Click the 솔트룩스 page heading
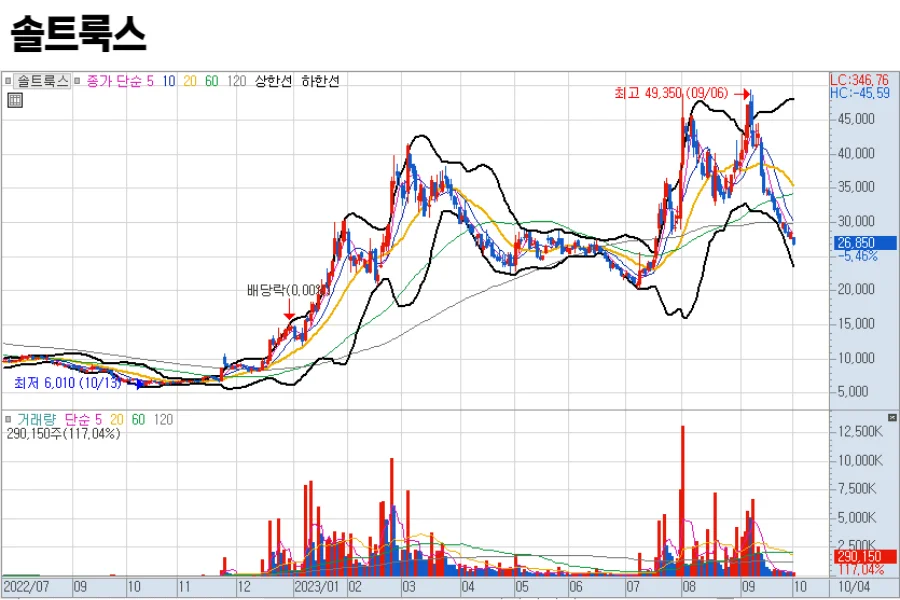 tap(78, 33)
